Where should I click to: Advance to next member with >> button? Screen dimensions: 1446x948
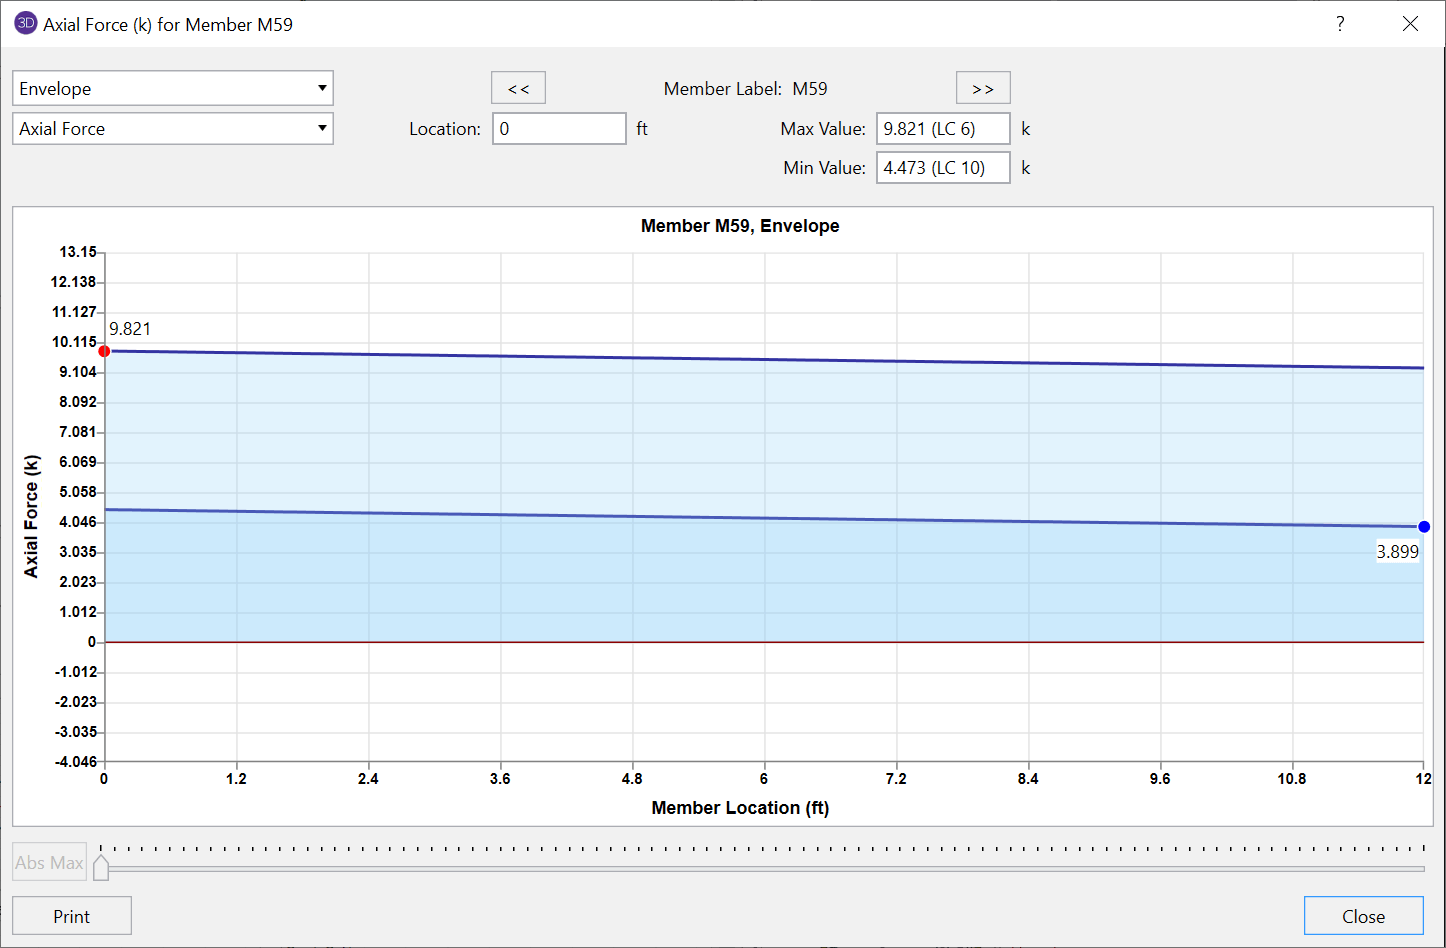coord(982,88)
